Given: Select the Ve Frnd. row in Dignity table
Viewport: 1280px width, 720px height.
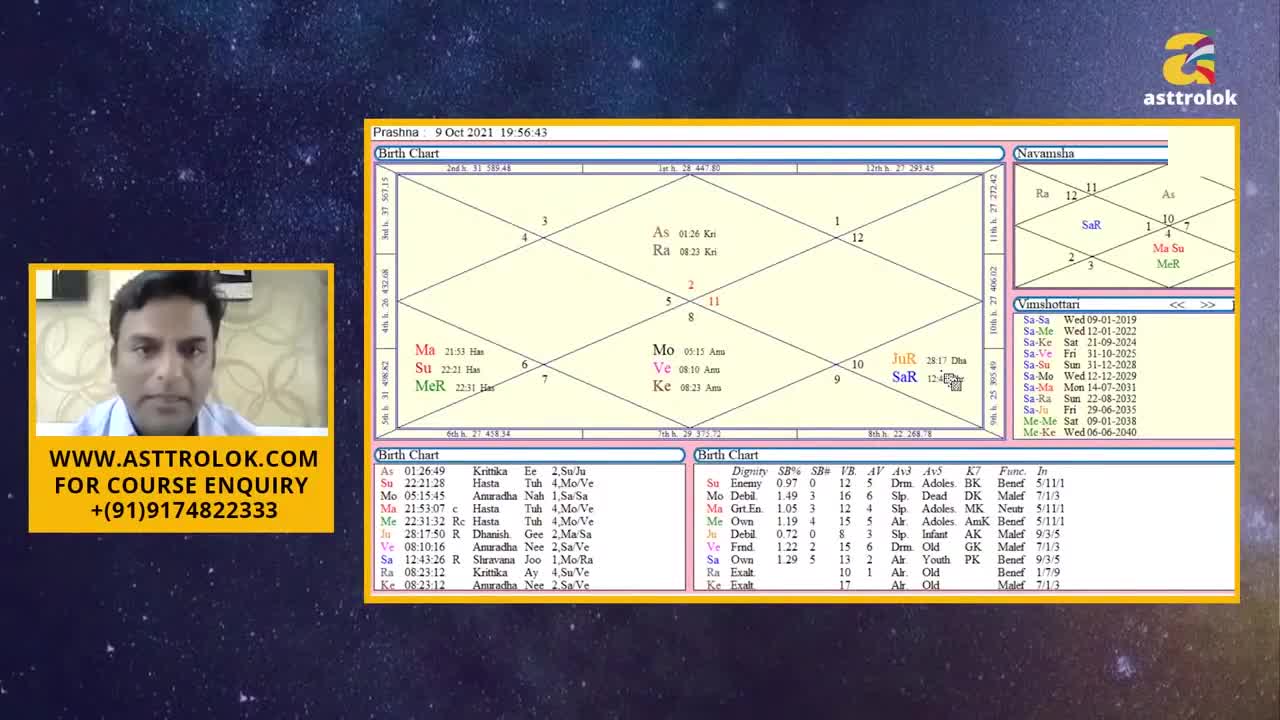Looking at the screenshot, I should (883, 547).
